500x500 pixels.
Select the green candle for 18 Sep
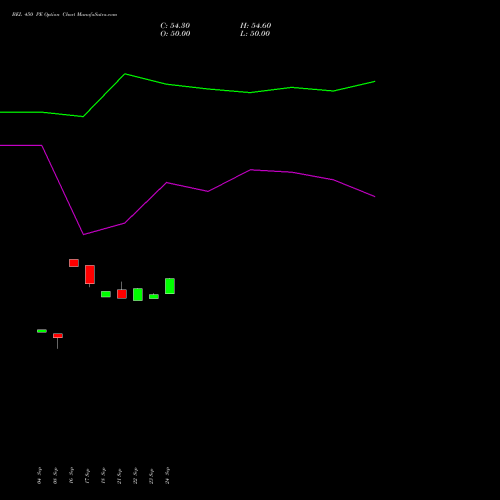click(106, 294)
